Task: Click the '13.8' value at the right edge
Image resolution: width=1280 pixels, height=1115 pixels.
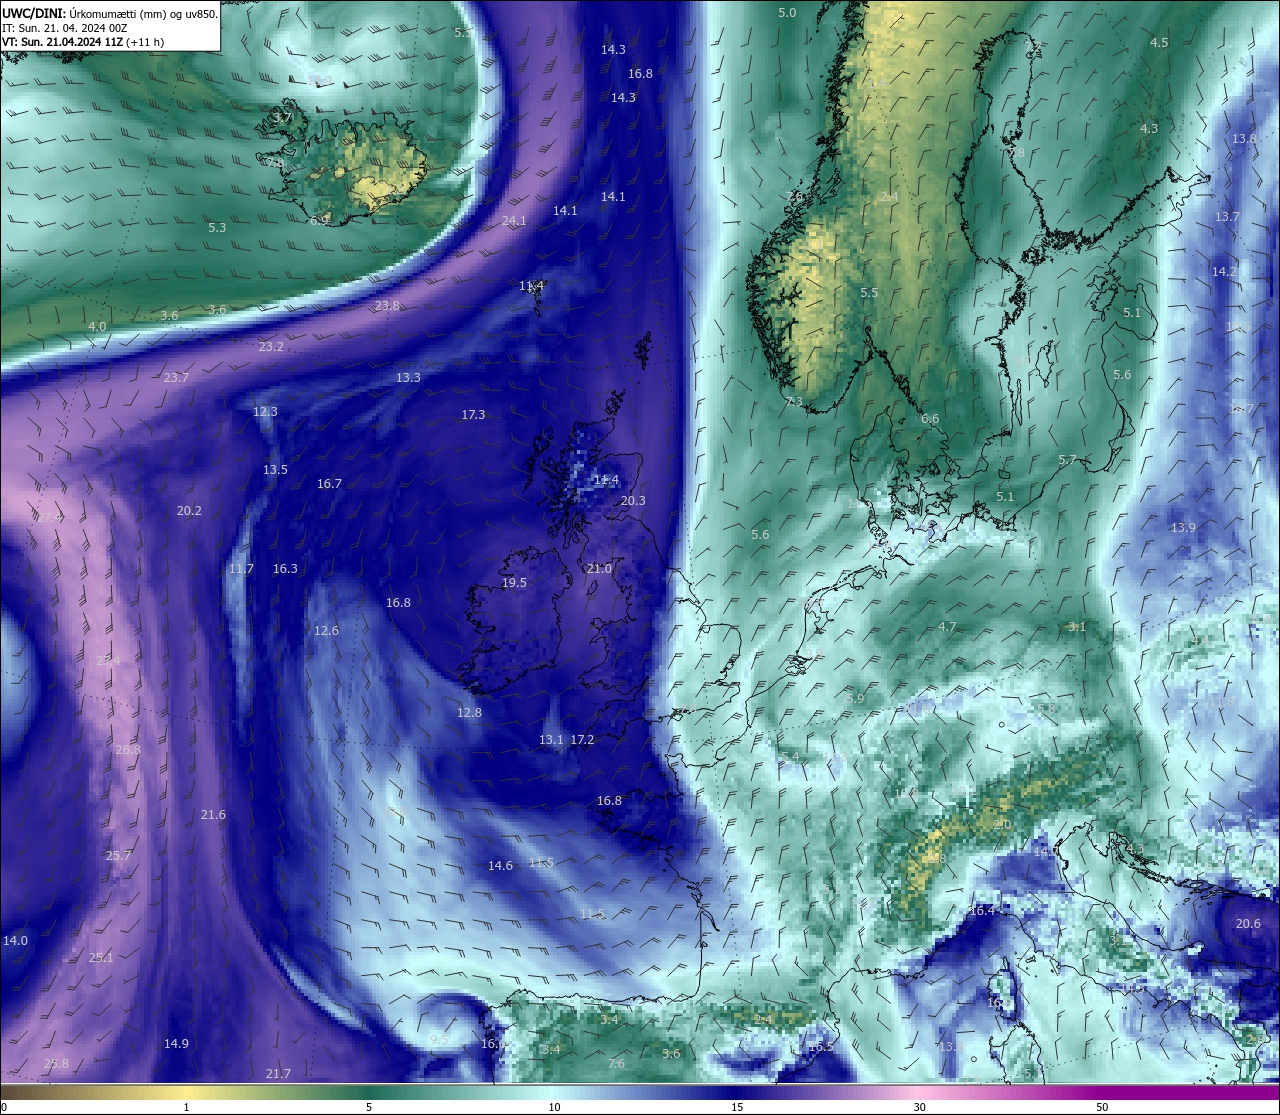Action: coord(1244,139)
